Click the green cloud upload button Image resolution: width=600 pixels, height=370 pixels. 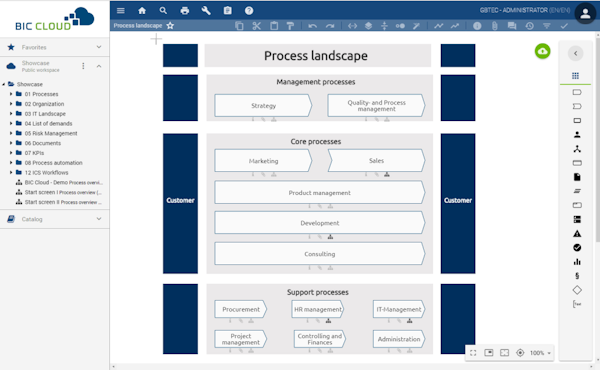click(x=543, y=51)
